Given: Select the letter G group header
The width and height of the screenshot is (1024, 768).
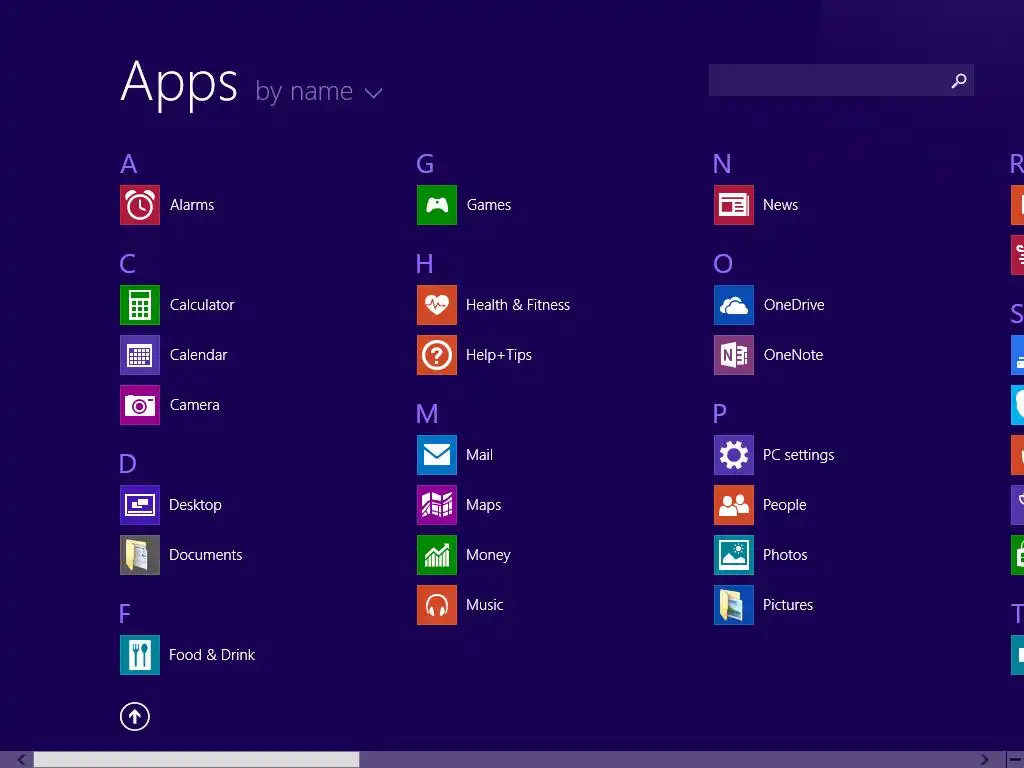Looking at the screenshot, I should (425, 164).
